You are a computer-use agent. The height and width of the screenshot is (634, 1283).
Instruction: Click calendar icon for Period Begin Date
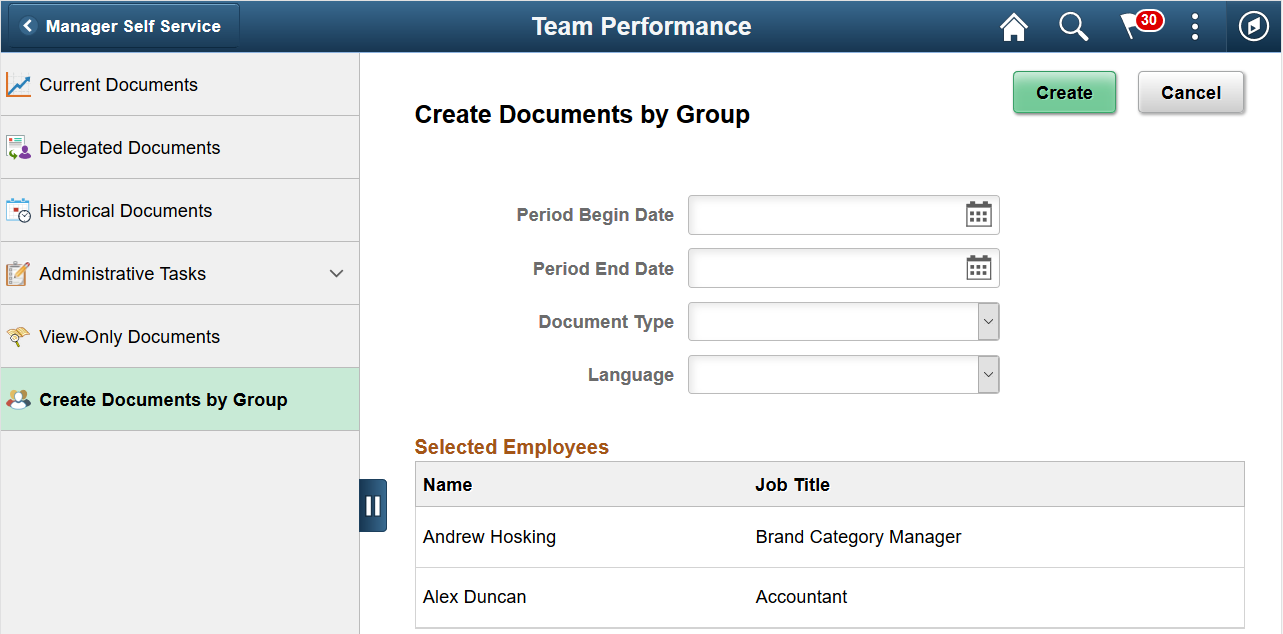(x=978, y=214)
